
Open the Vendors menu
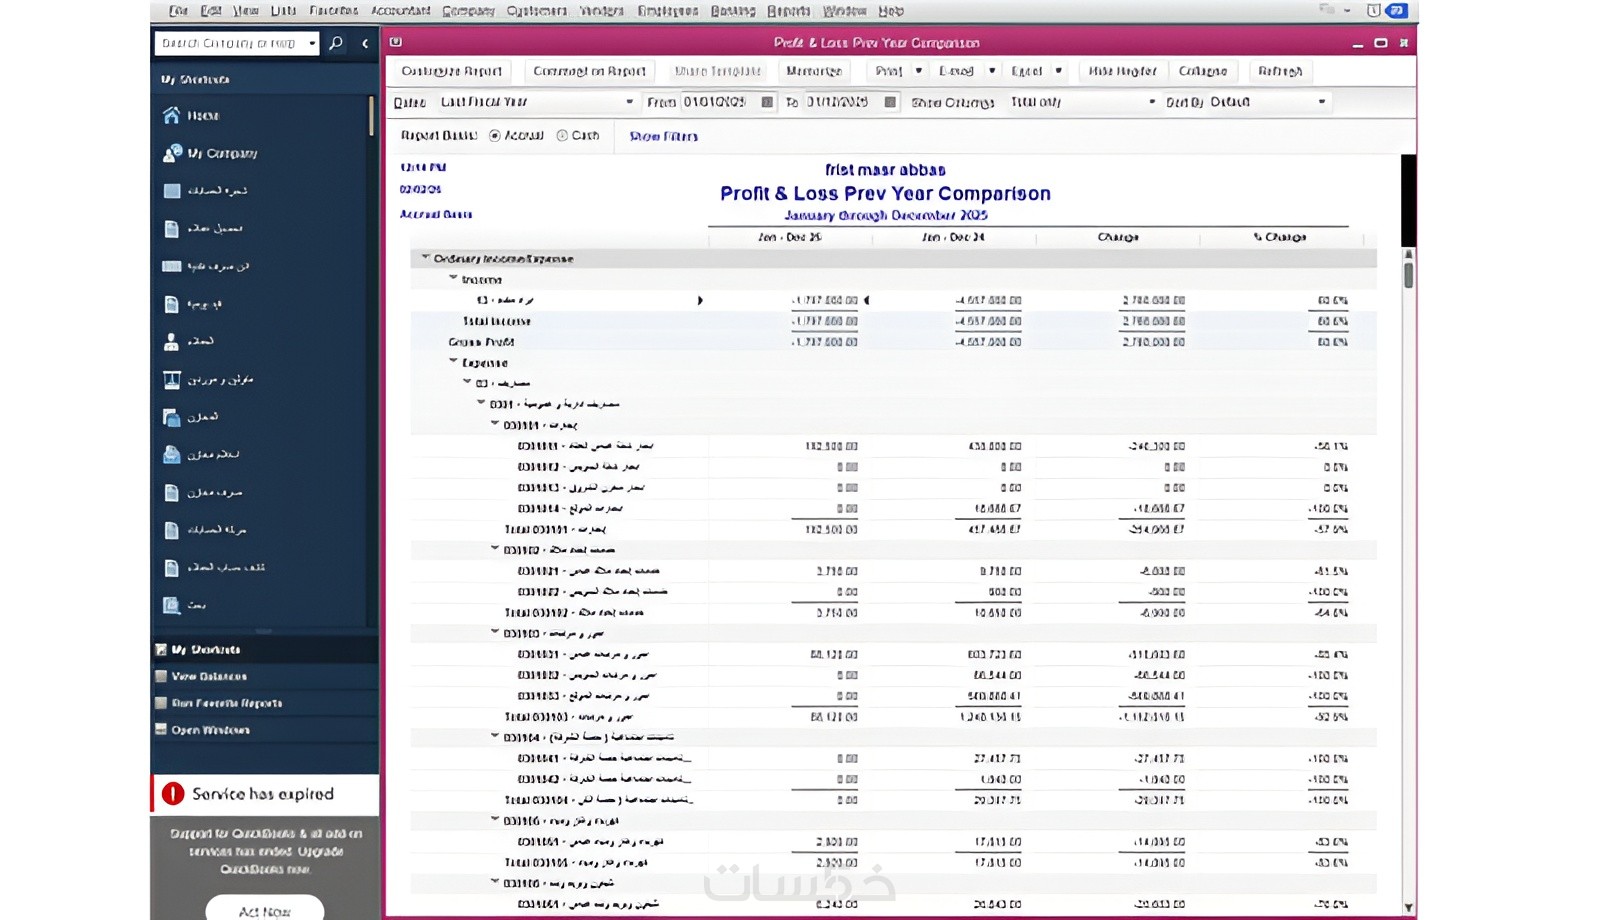click(601, 11)
